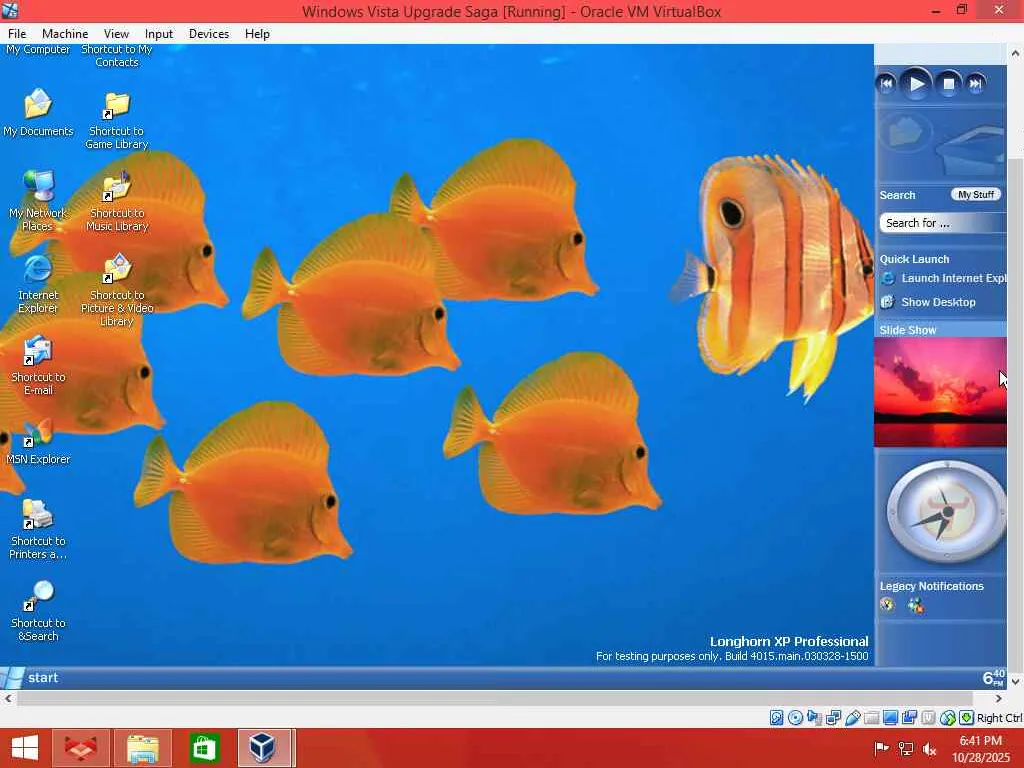Image resolution: width=1024 pixels, height=768 pixels.
Task: Click VirtualBox network status icon
Action: [x=833, y=718]
